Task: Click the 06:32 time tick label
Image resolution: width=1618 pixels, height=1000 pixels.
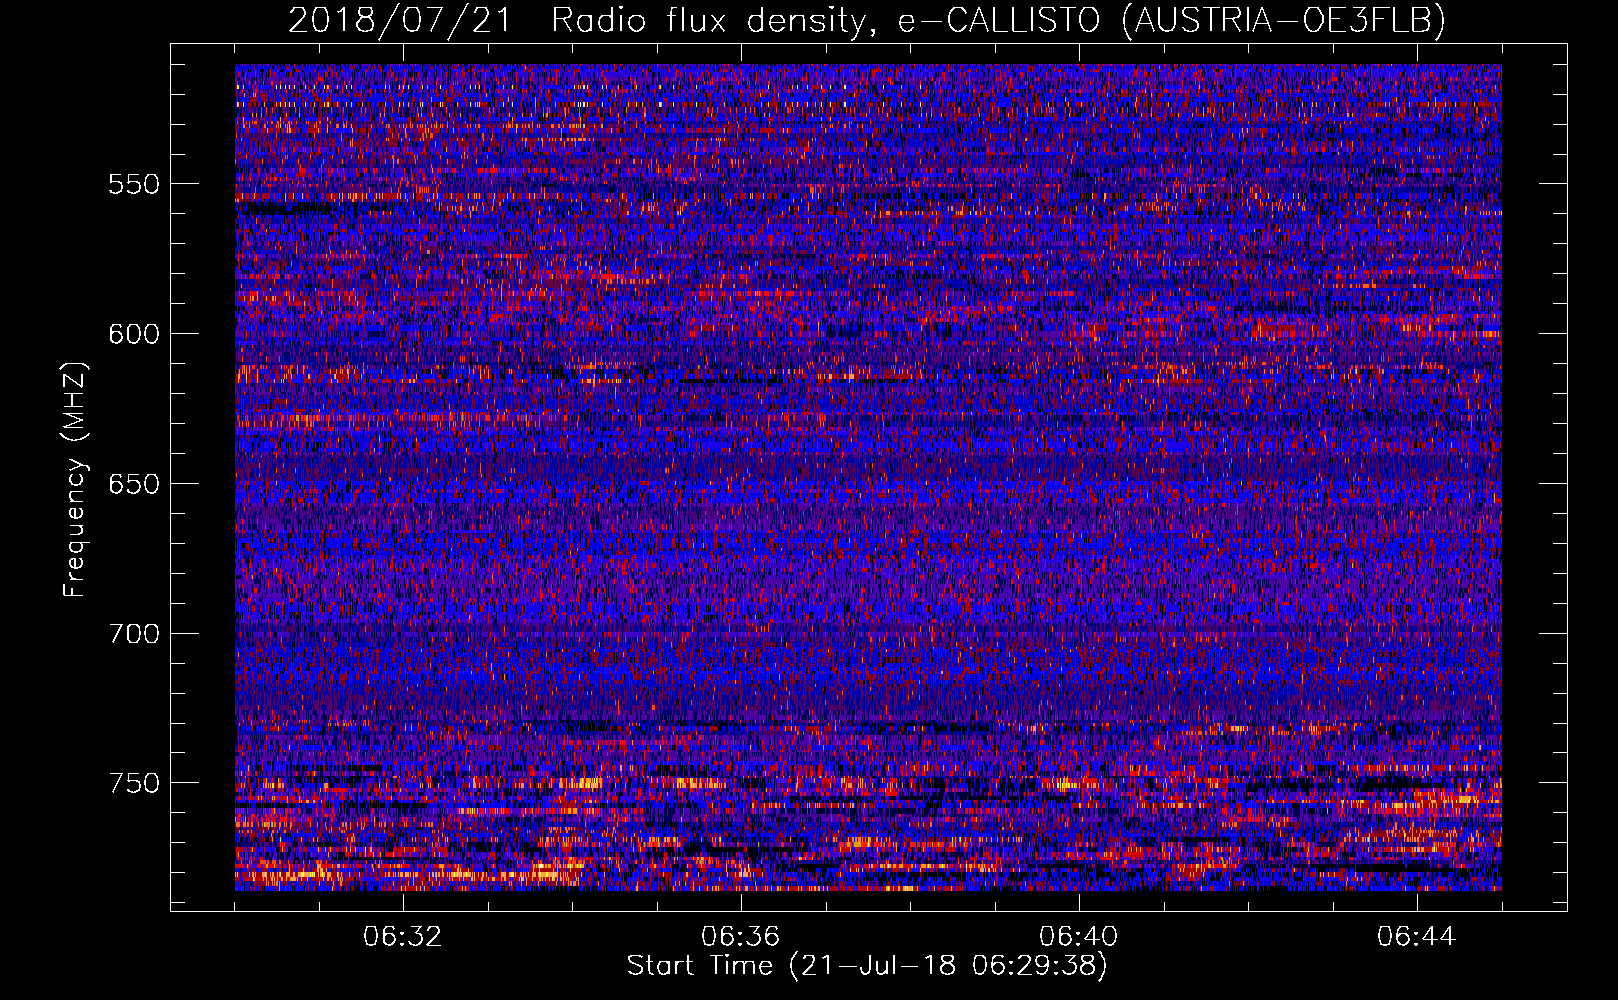Action: (x=402, y=937)
